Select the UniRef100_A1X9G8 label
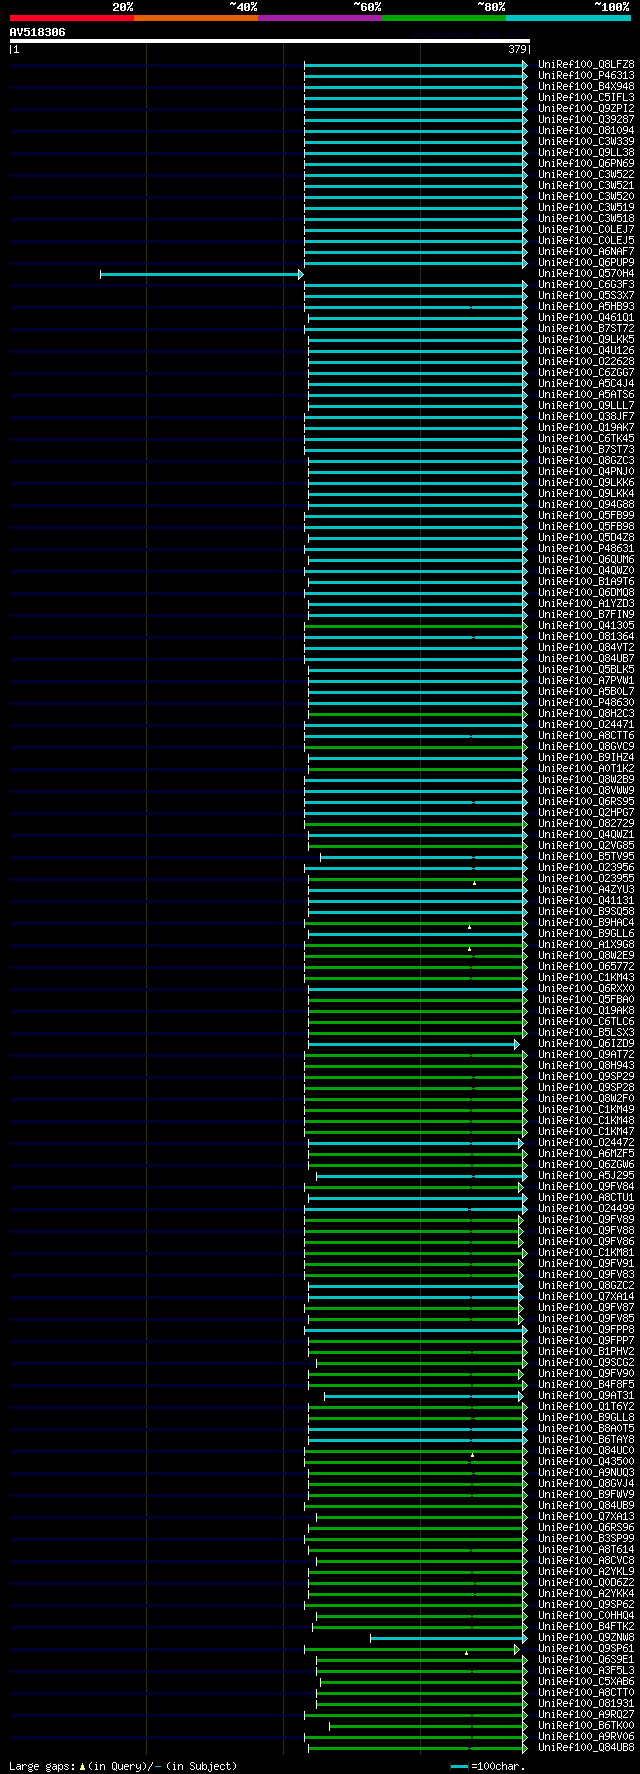This screenshot has width=640, height=1774. pyautogui.click(x=586, y=944)
